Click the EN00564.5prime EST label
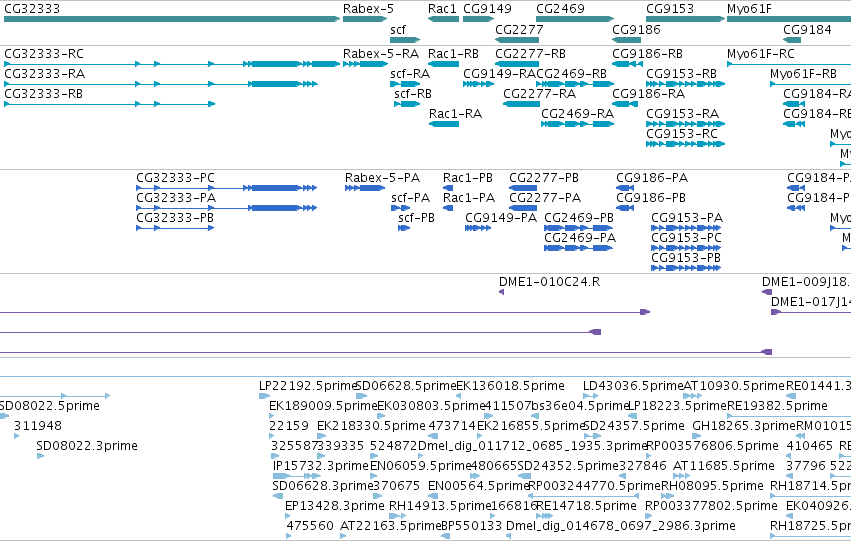The image size is (851, 541). point(479,486)
